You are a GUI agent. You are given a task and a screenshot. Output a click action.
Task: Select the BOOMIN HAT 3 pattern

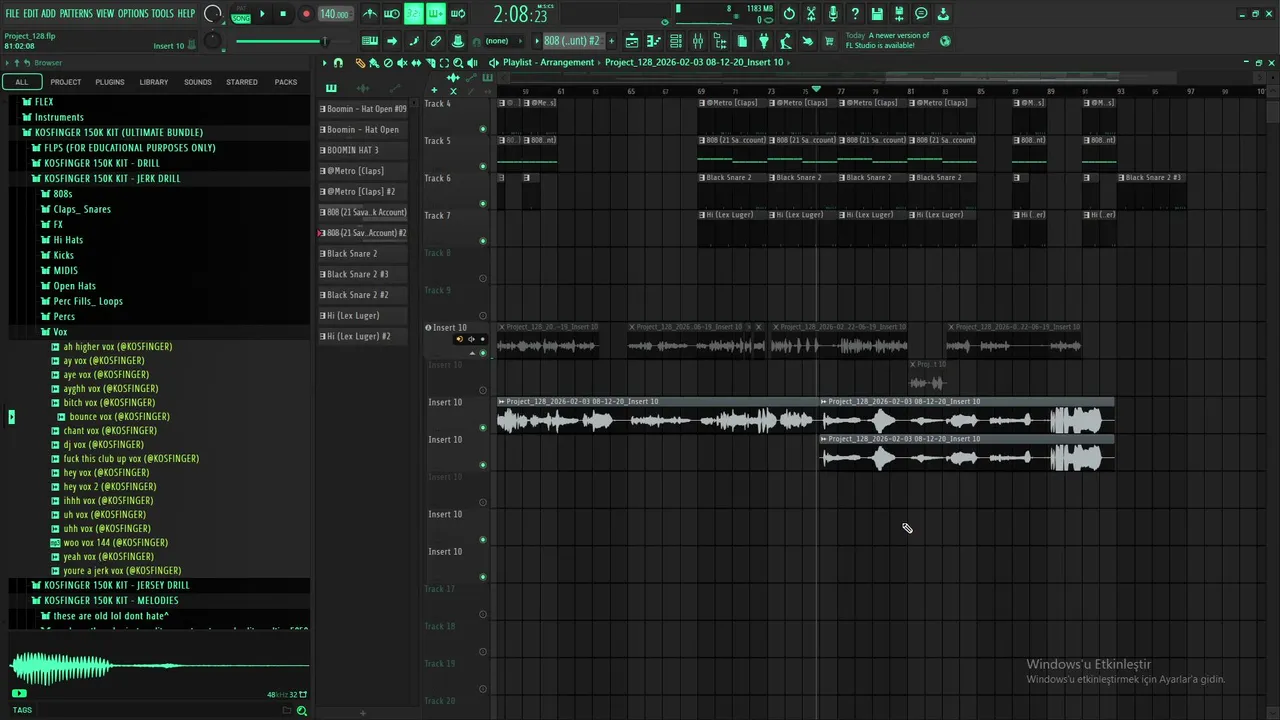pyautogui.click(x=364, y=150)
